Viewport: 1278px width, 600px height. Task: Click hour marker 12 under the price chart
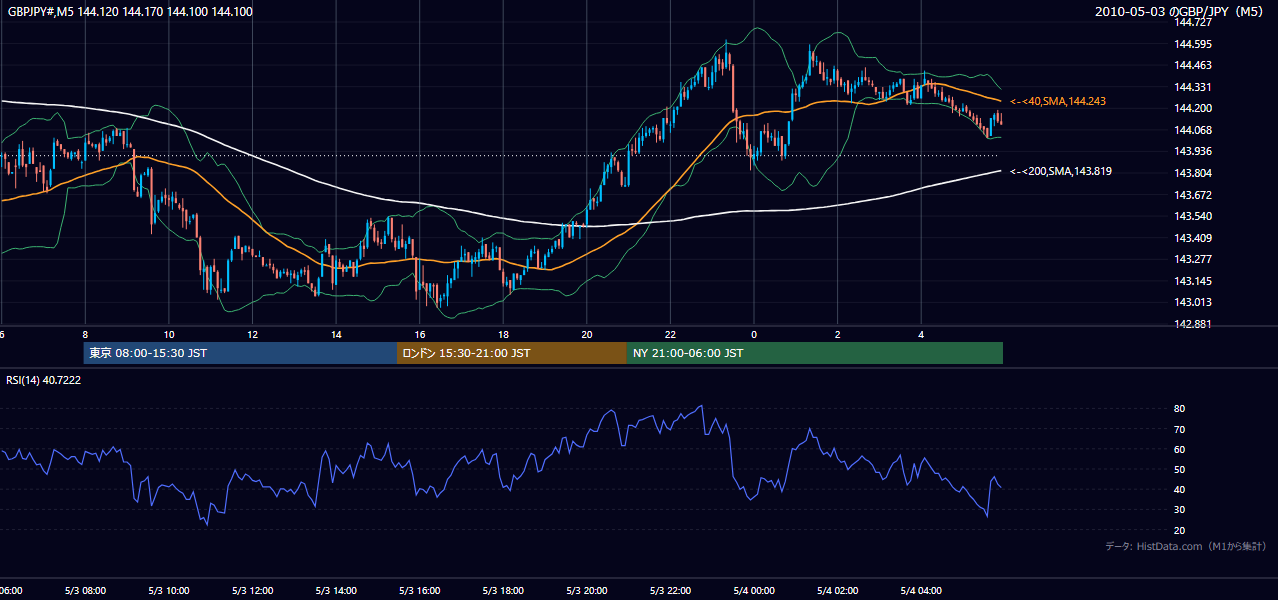[x=253, y=334]
